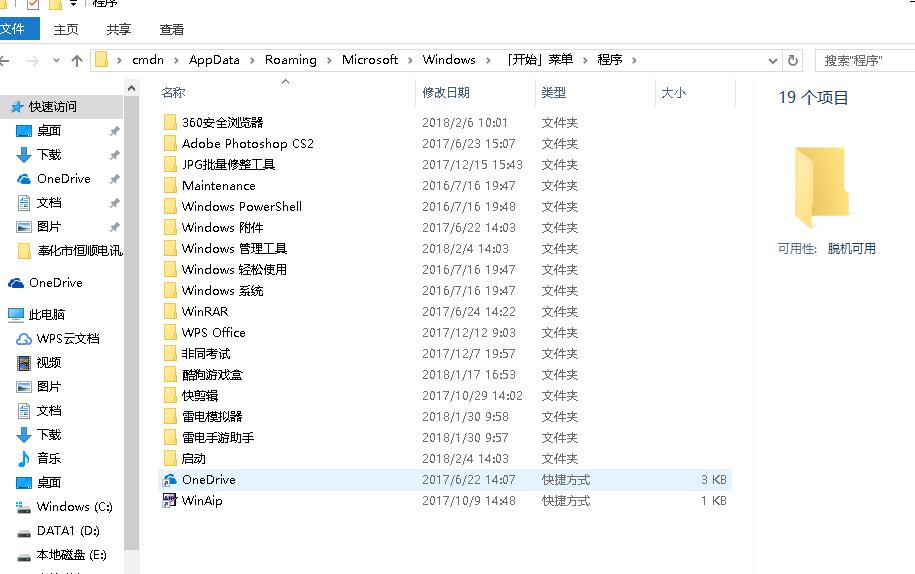Select JPG批量修整工具 folder icon
The width and height of the screenshot is (915, 574).
coord(170,164)
